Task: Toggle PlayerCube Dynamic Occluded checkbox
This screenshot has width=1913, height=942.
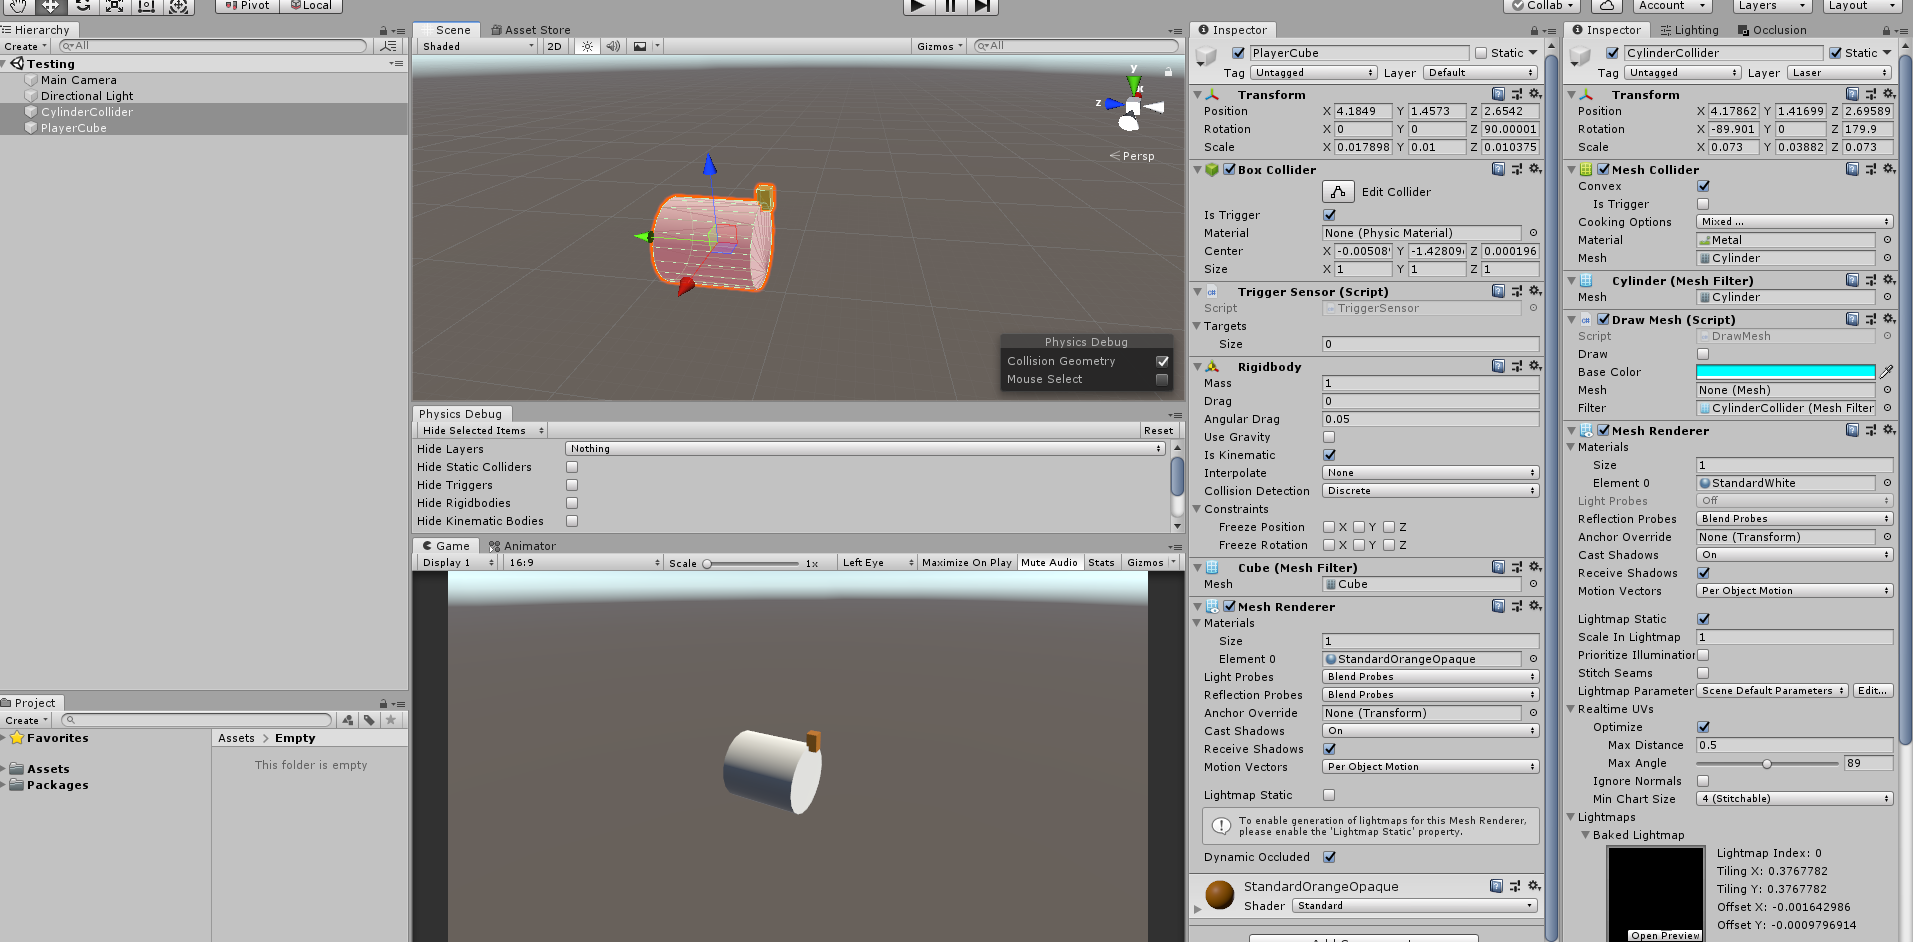Action: tap(1329, 857)
